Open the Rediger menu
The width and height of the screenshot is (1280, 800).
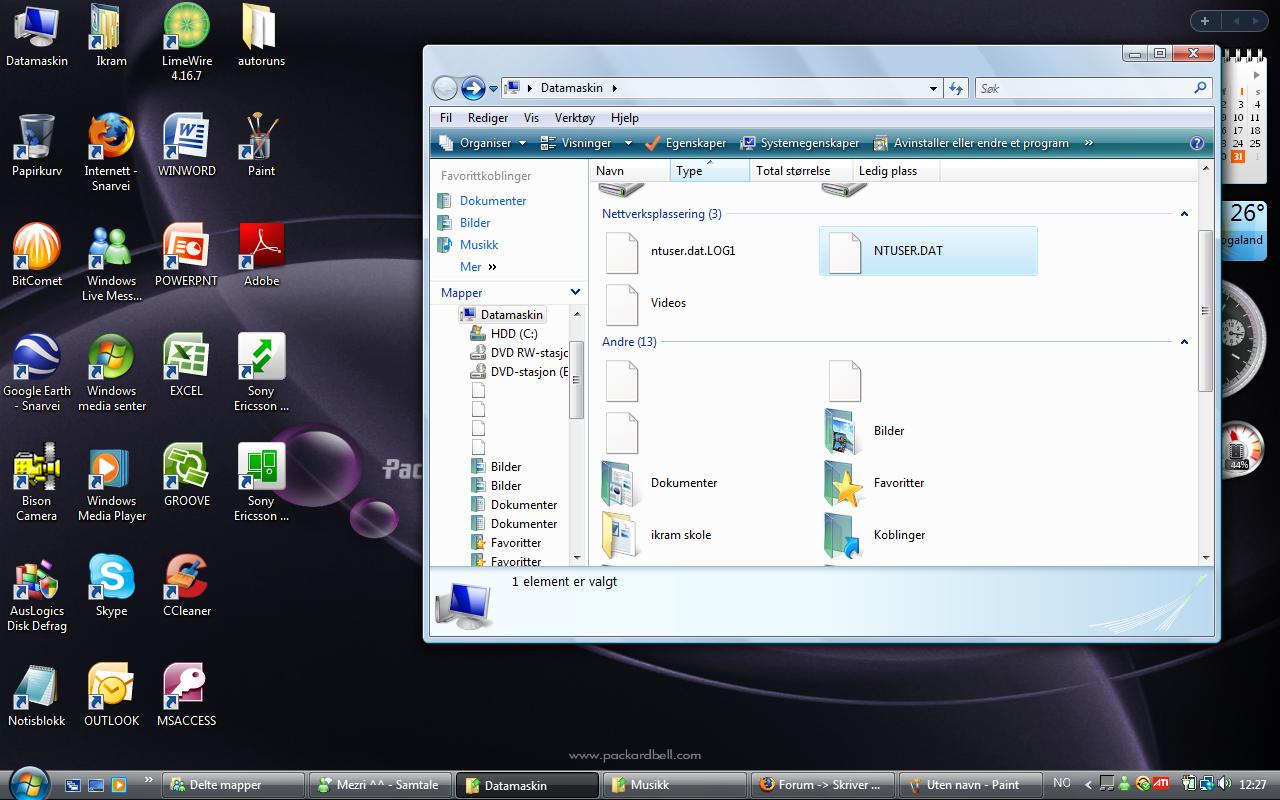[x=488, y=117]
